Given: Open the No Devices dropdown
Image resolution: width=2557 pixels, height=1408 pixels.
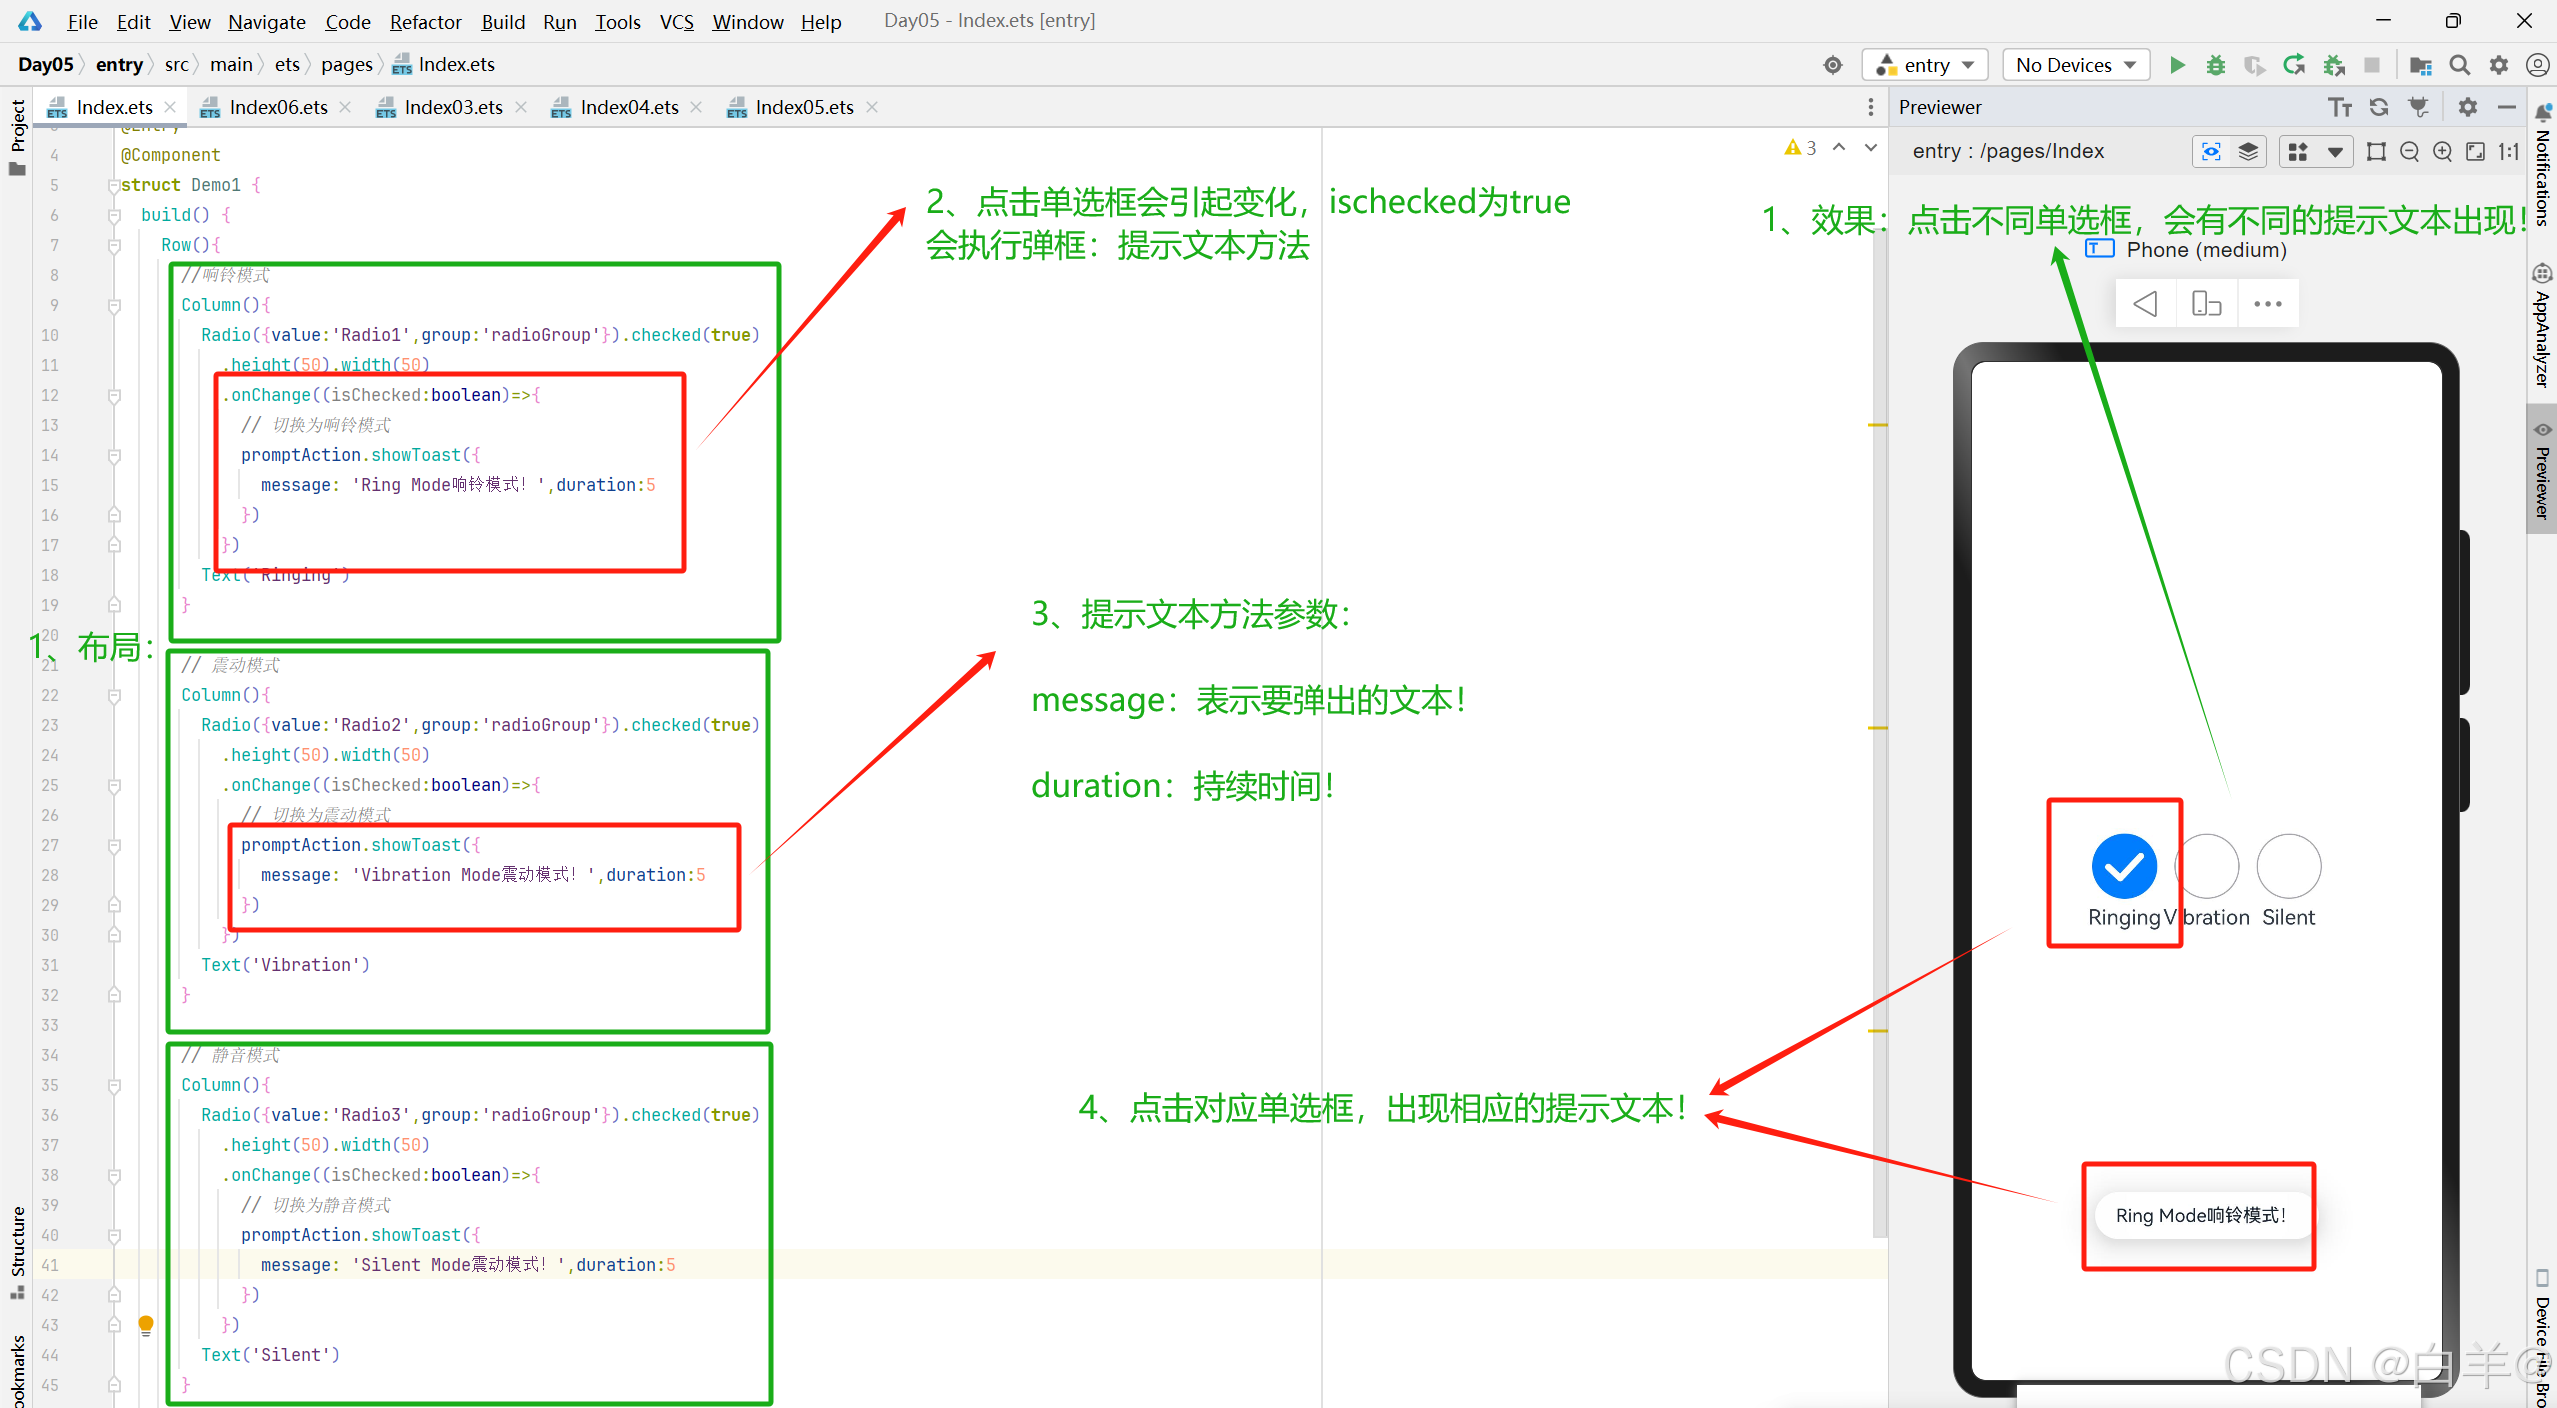Looking at the screenshot, I should (x=2075, y=64).
